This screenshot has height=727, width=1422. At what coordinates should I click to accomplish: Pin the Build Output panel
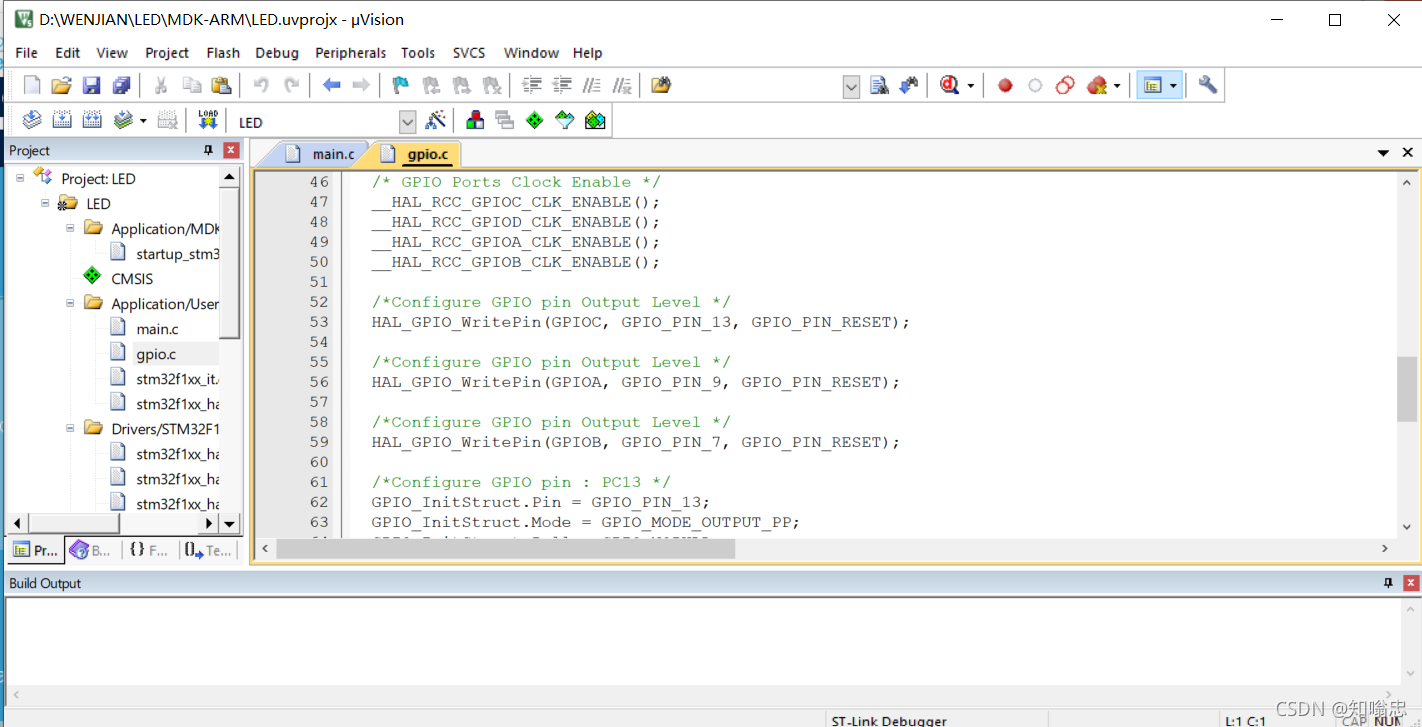coord(1388,583)
